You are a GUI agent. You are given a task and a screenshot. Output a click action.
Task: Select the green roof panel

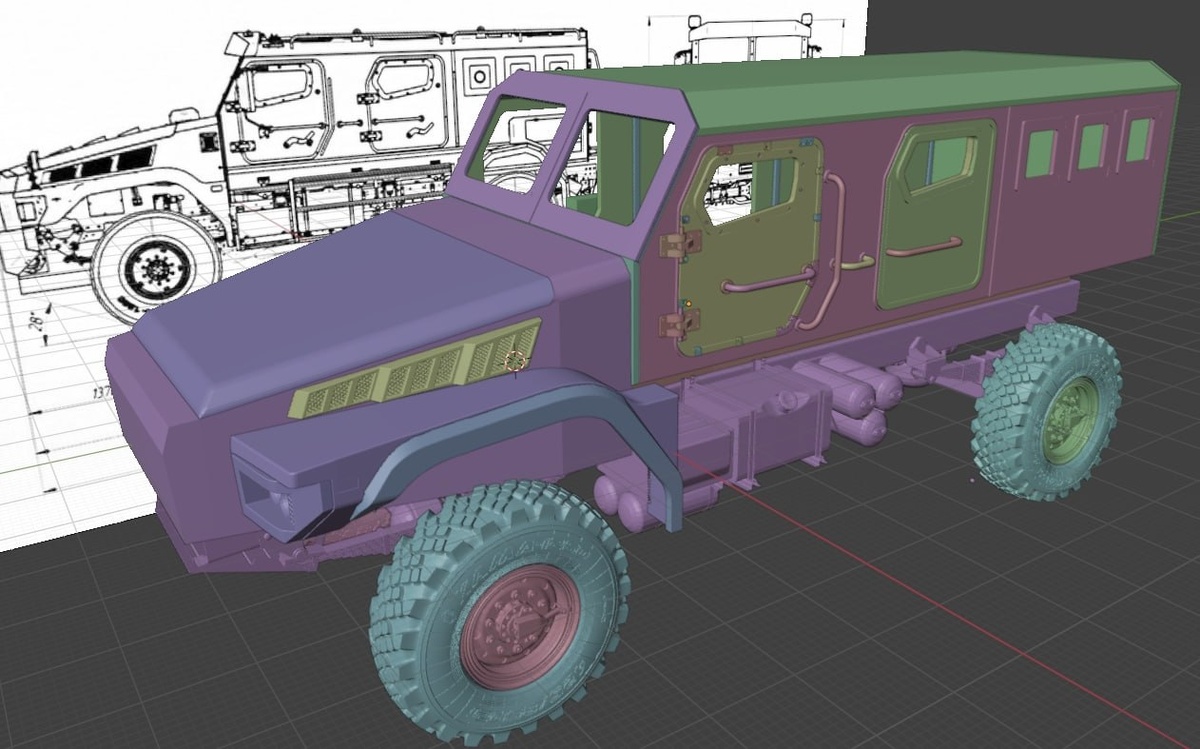point(900,90)
